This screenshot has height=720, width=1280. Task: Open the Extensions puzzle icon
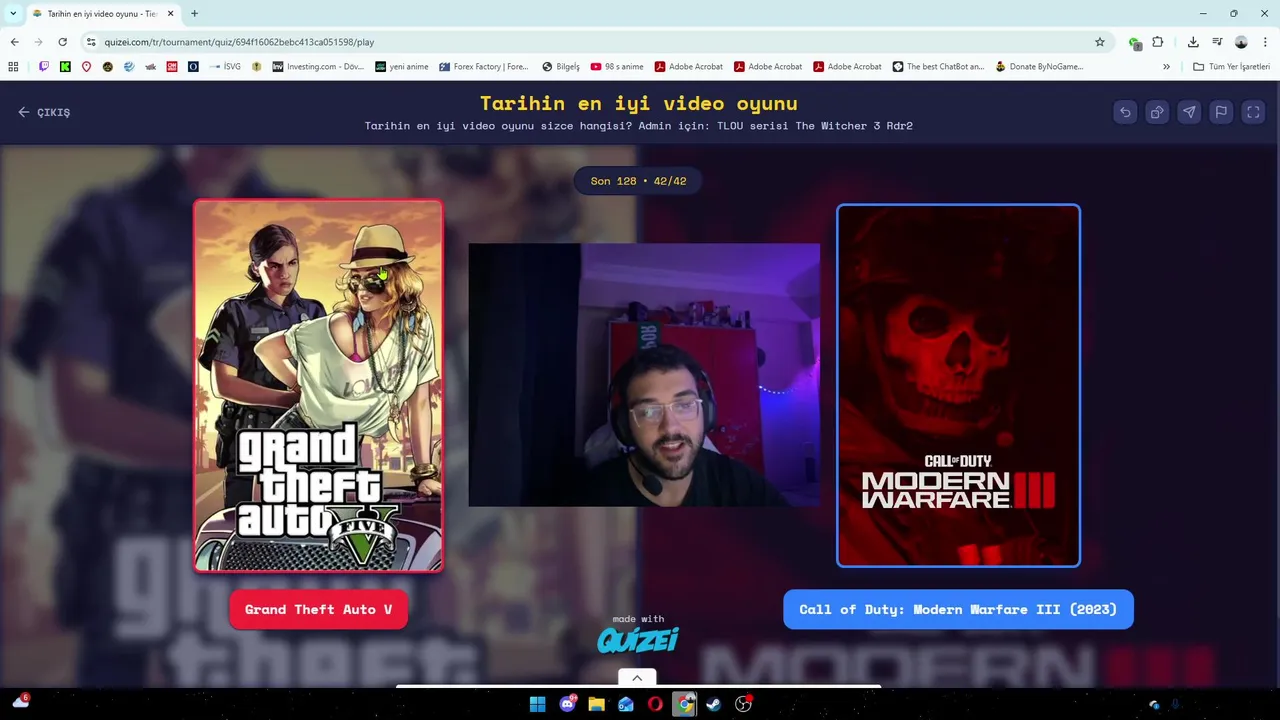pos(1158,42)
